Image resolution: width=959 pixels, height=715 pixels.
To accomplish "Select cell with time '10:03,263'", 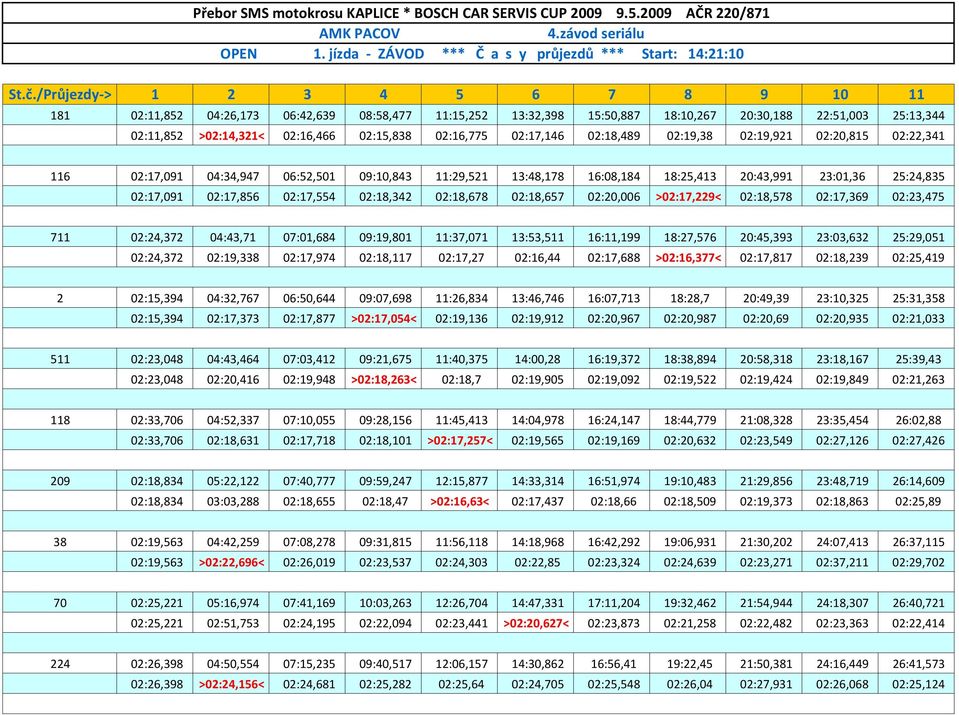I will (383, 602).
